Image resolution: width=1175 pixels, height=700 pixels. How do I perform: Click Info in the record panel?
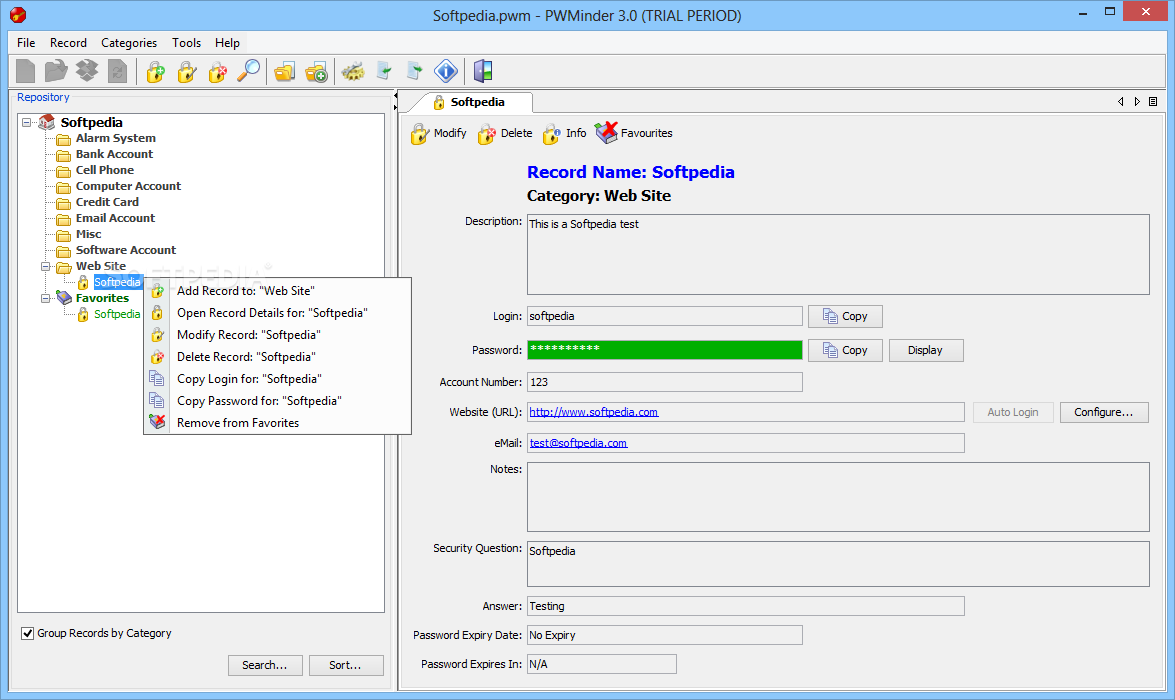point(565,133)
